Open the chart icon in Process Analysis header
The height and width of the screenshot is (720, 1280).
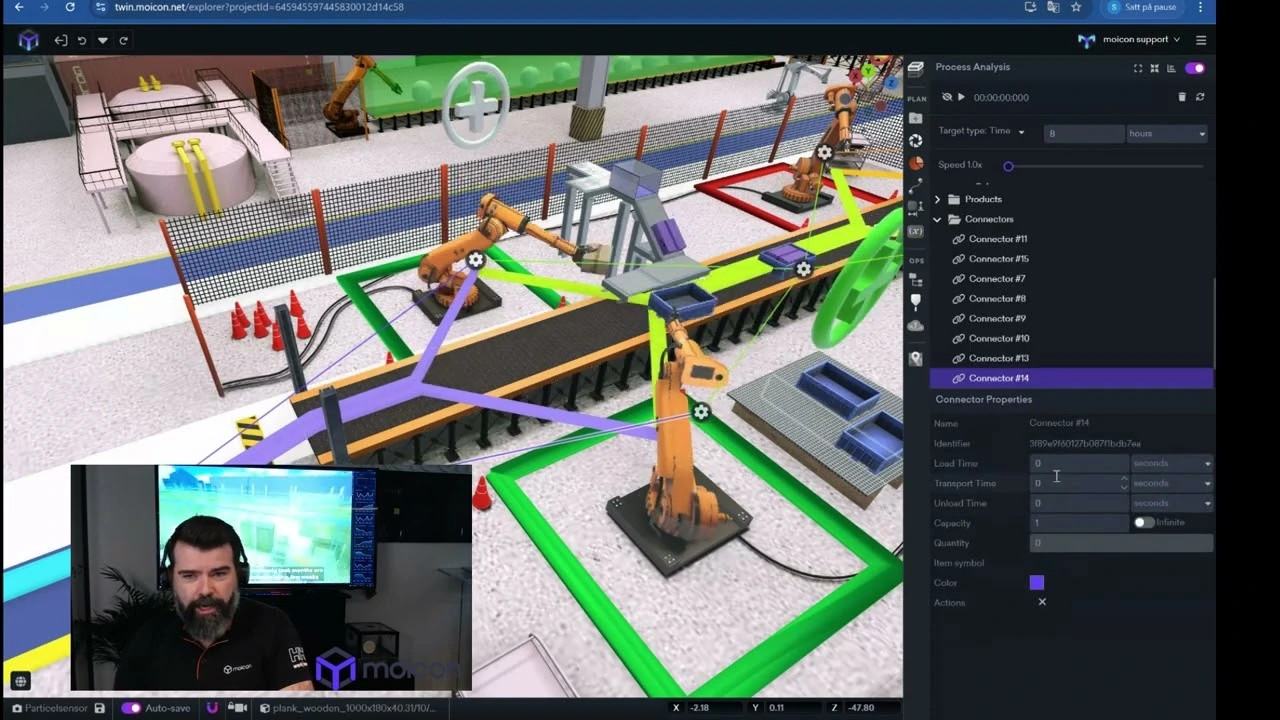tap(1171, 68)
